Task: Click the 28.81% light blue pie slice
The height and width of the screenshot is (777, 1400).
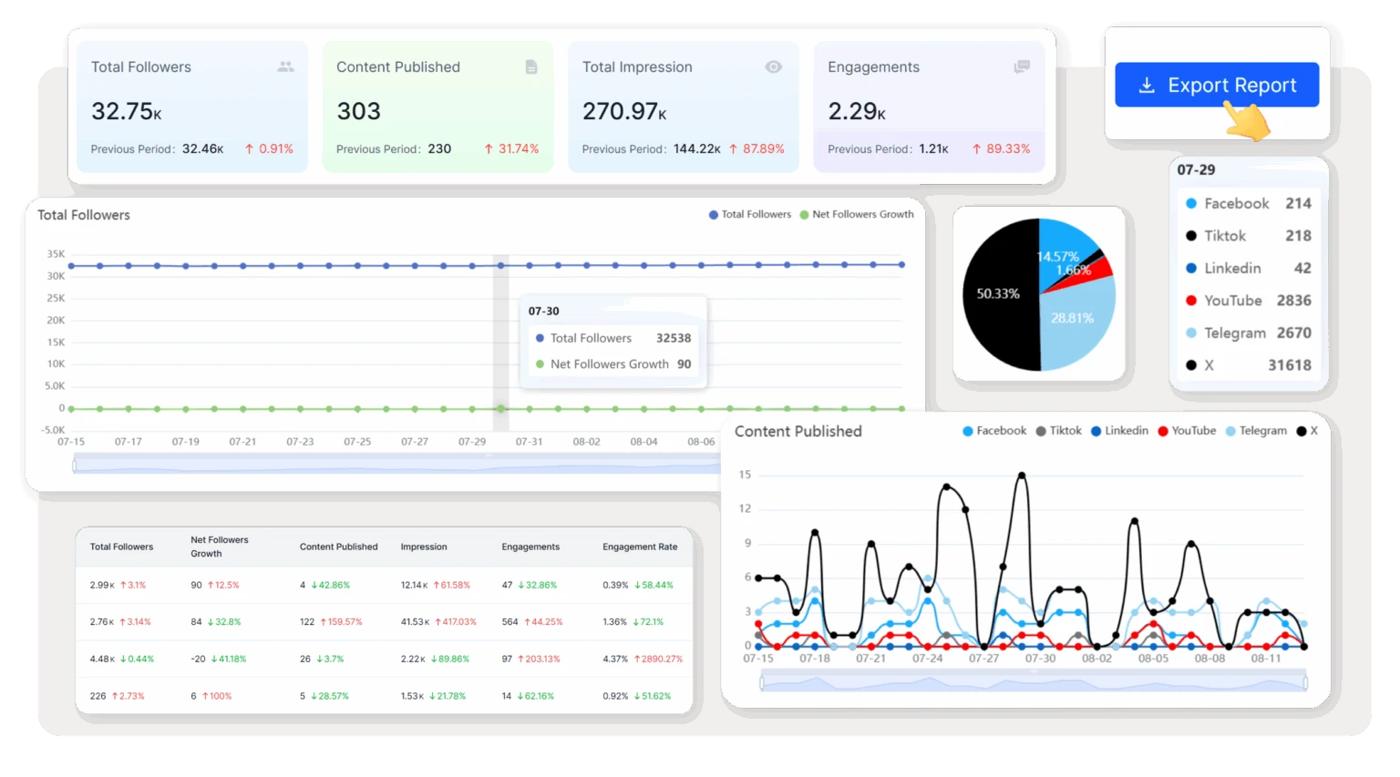Action: [1076, 322]
